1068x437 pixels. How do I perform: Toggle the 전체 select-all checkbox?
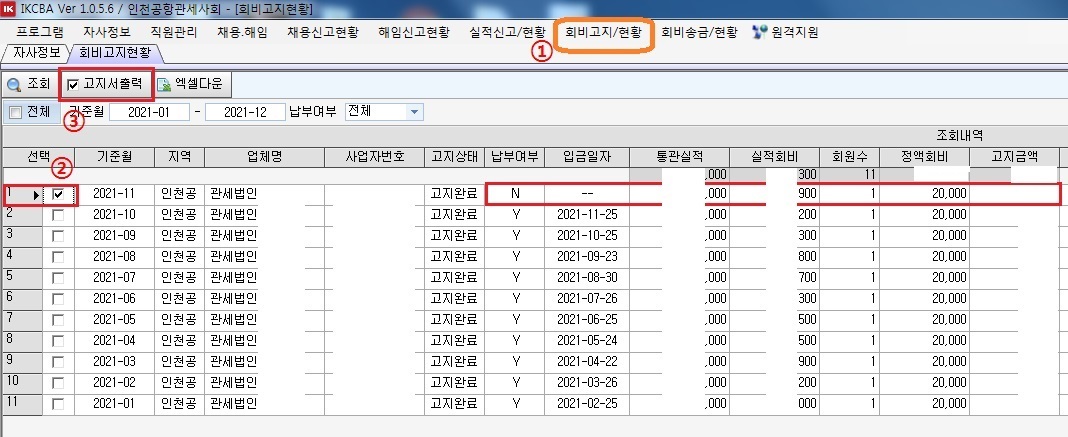pos(15,112)
